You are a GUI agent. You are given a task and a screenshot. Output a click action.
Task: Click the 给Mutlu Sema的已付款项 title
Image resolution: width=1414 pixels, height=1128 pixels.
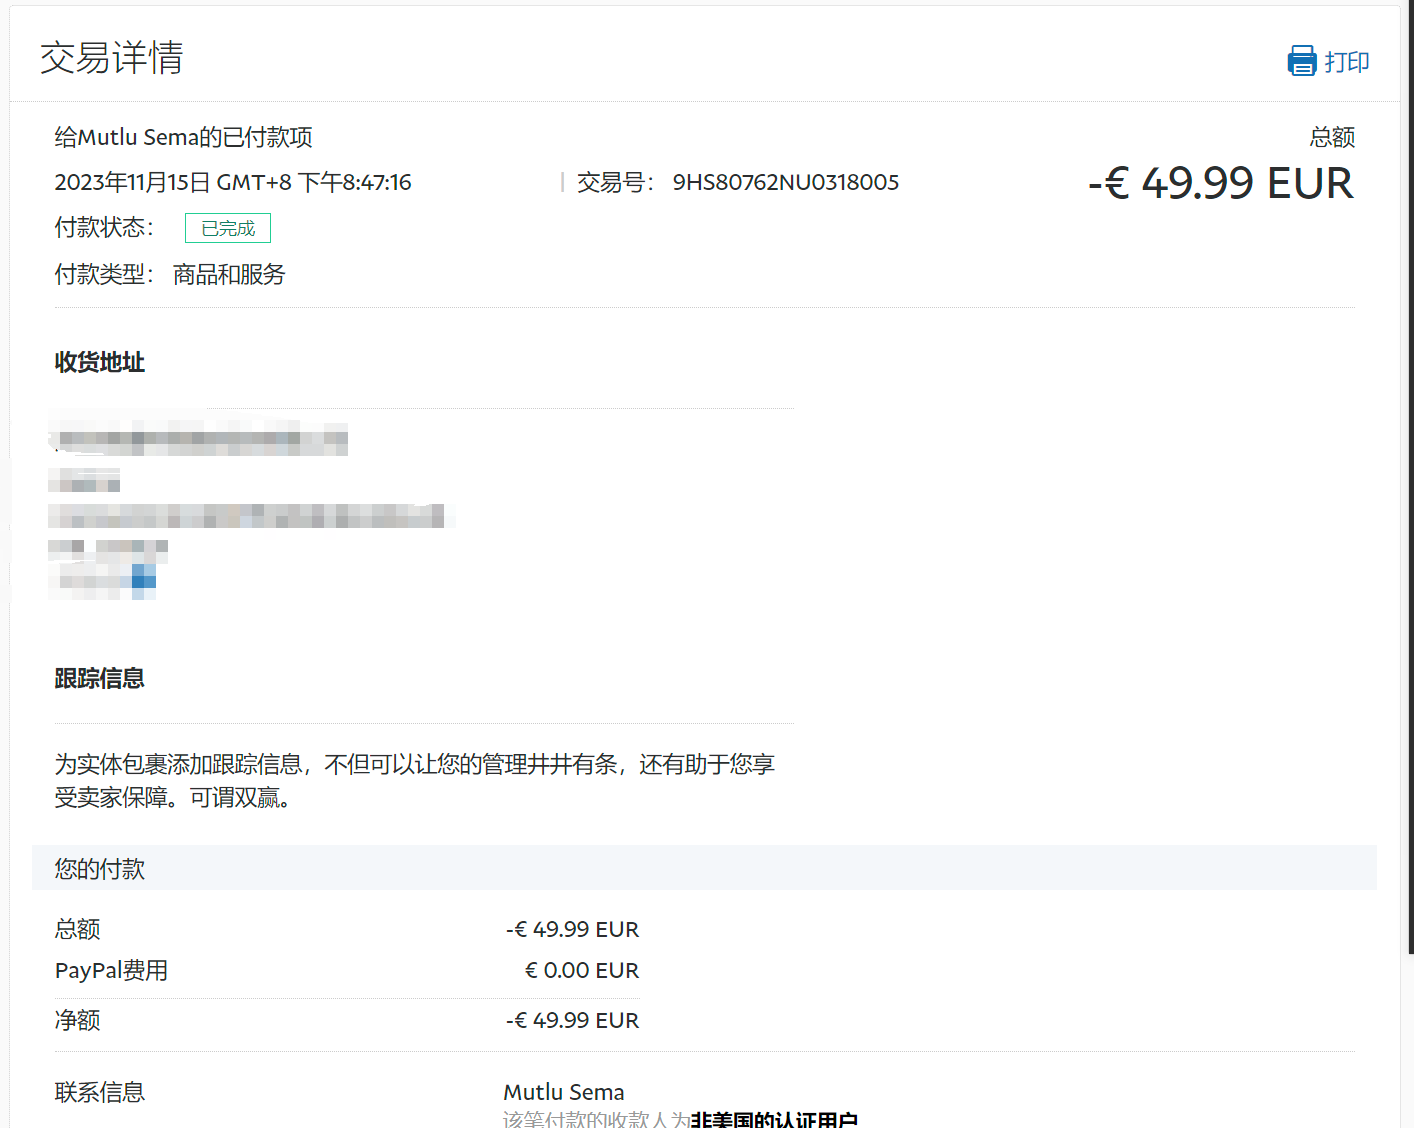(183, 137)
